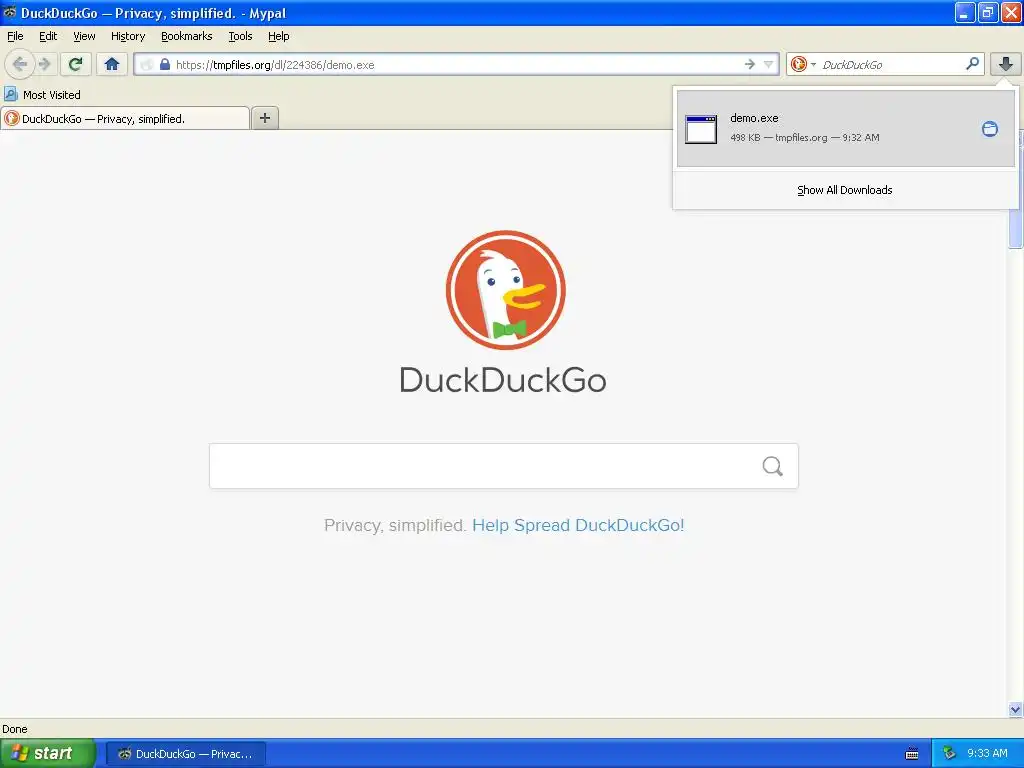Click the padlock site security icon
Screen dimensions: 1024x768
coord(165,65)
